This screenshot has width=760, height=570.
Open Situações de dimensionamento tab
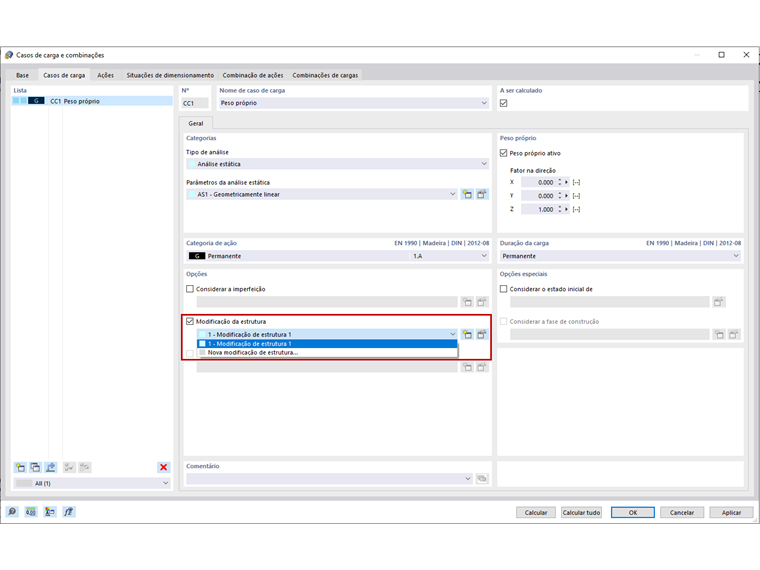click(x=170, y=75)
